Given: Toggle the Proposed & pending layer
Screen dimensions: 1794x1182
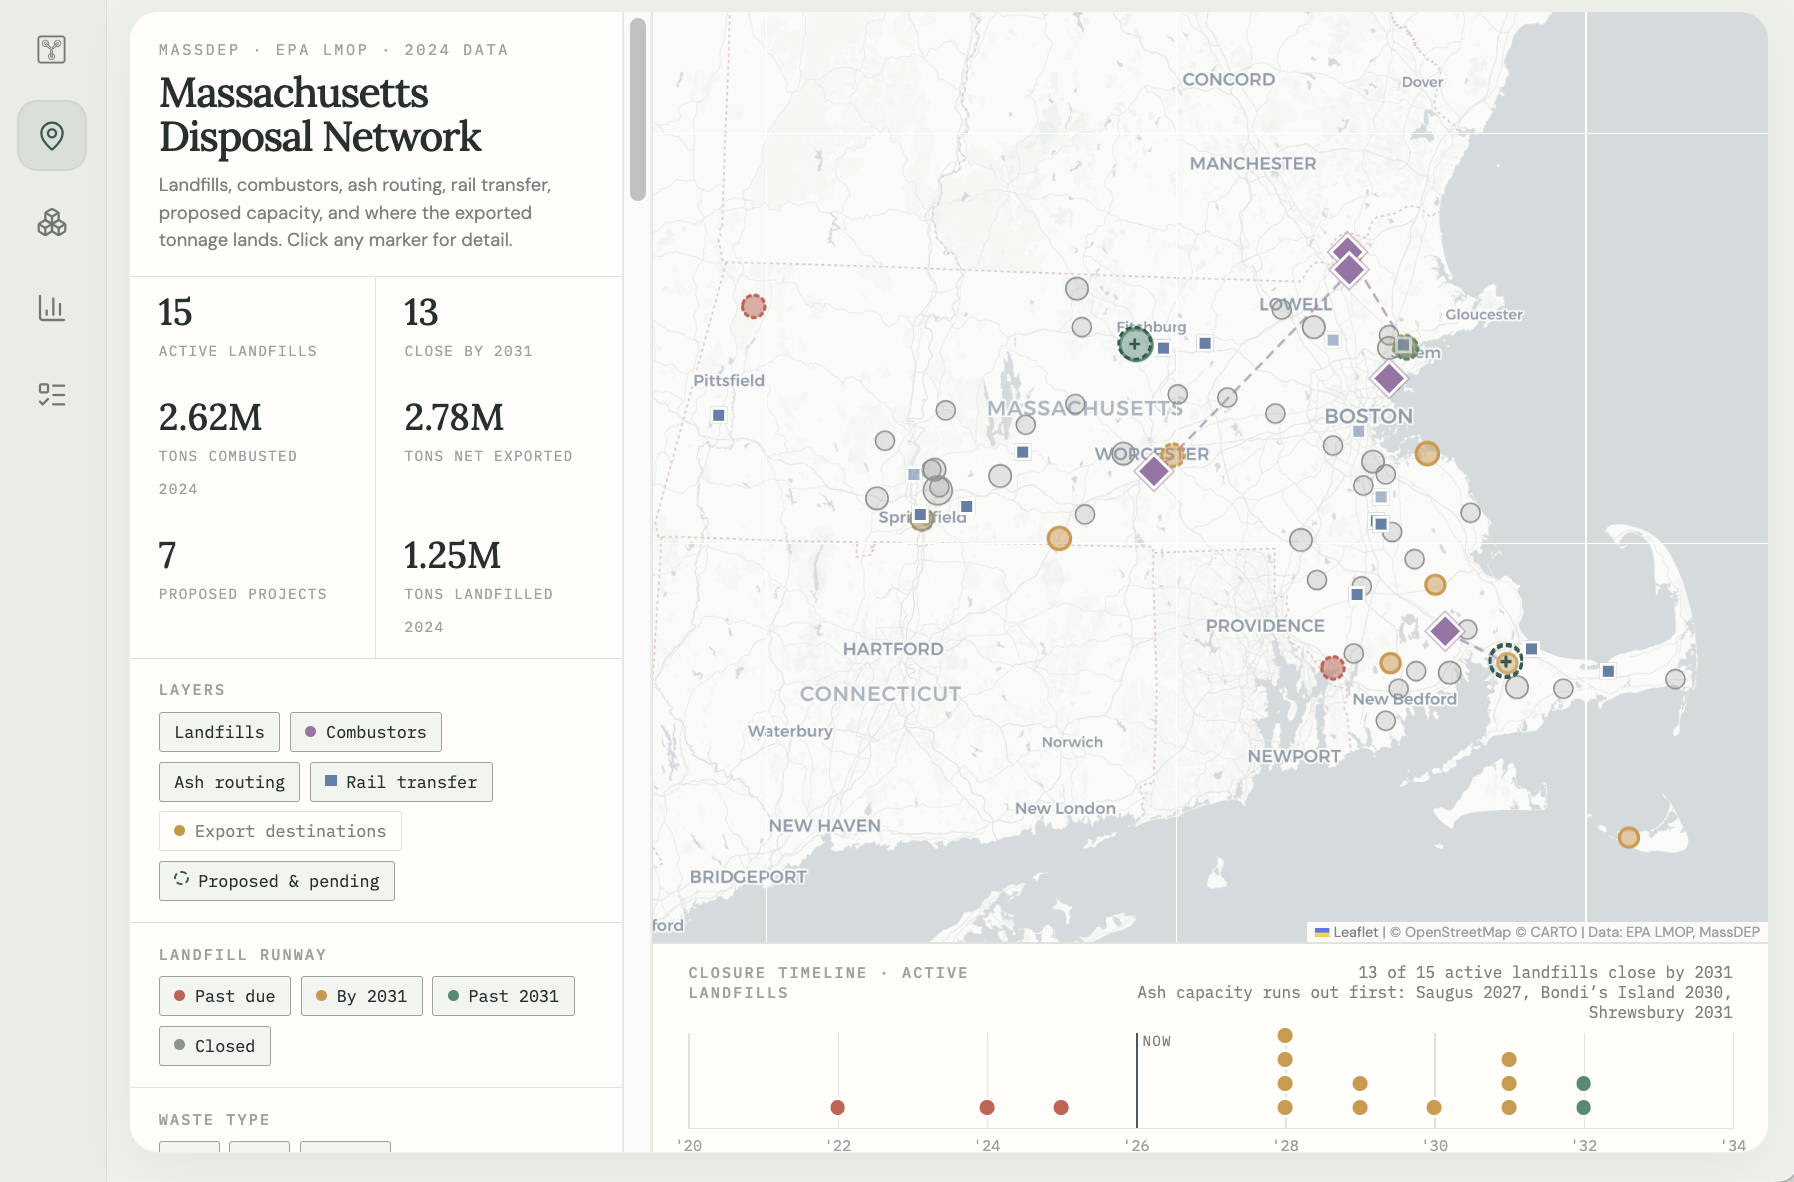Looking at the screenshot, I should [277, 881].
